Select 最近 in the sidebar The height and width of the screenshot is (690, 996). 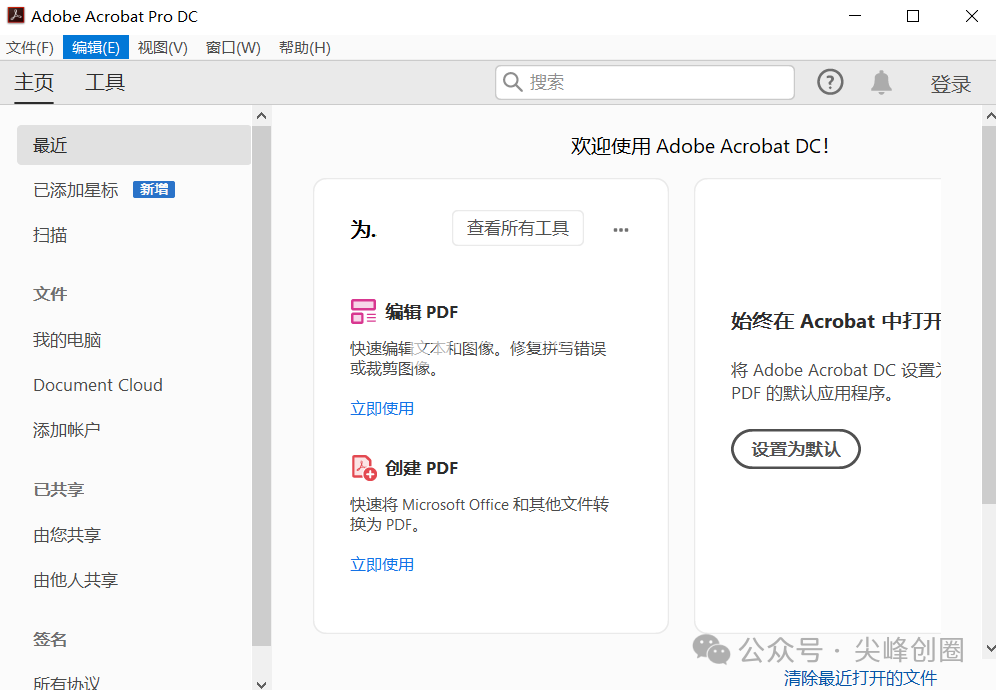[134, 145]
